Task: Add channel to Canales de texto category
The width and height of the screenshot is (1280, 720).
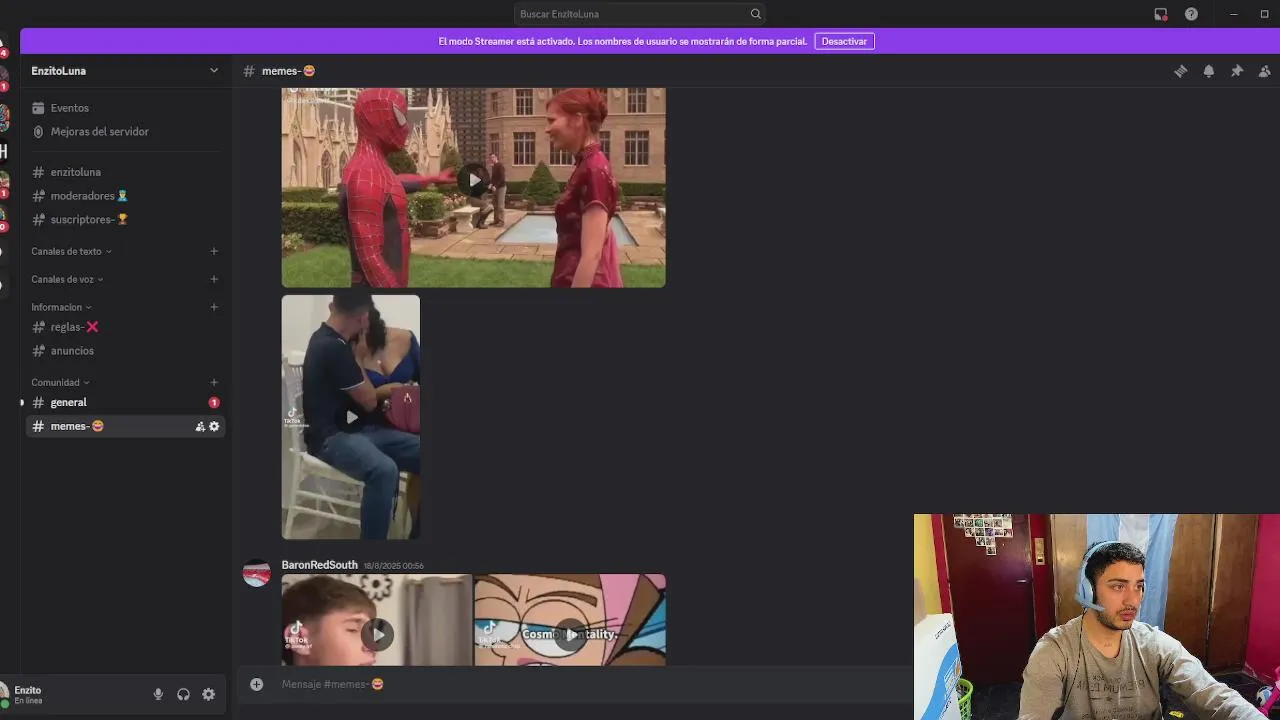Action: coord(214,251)
